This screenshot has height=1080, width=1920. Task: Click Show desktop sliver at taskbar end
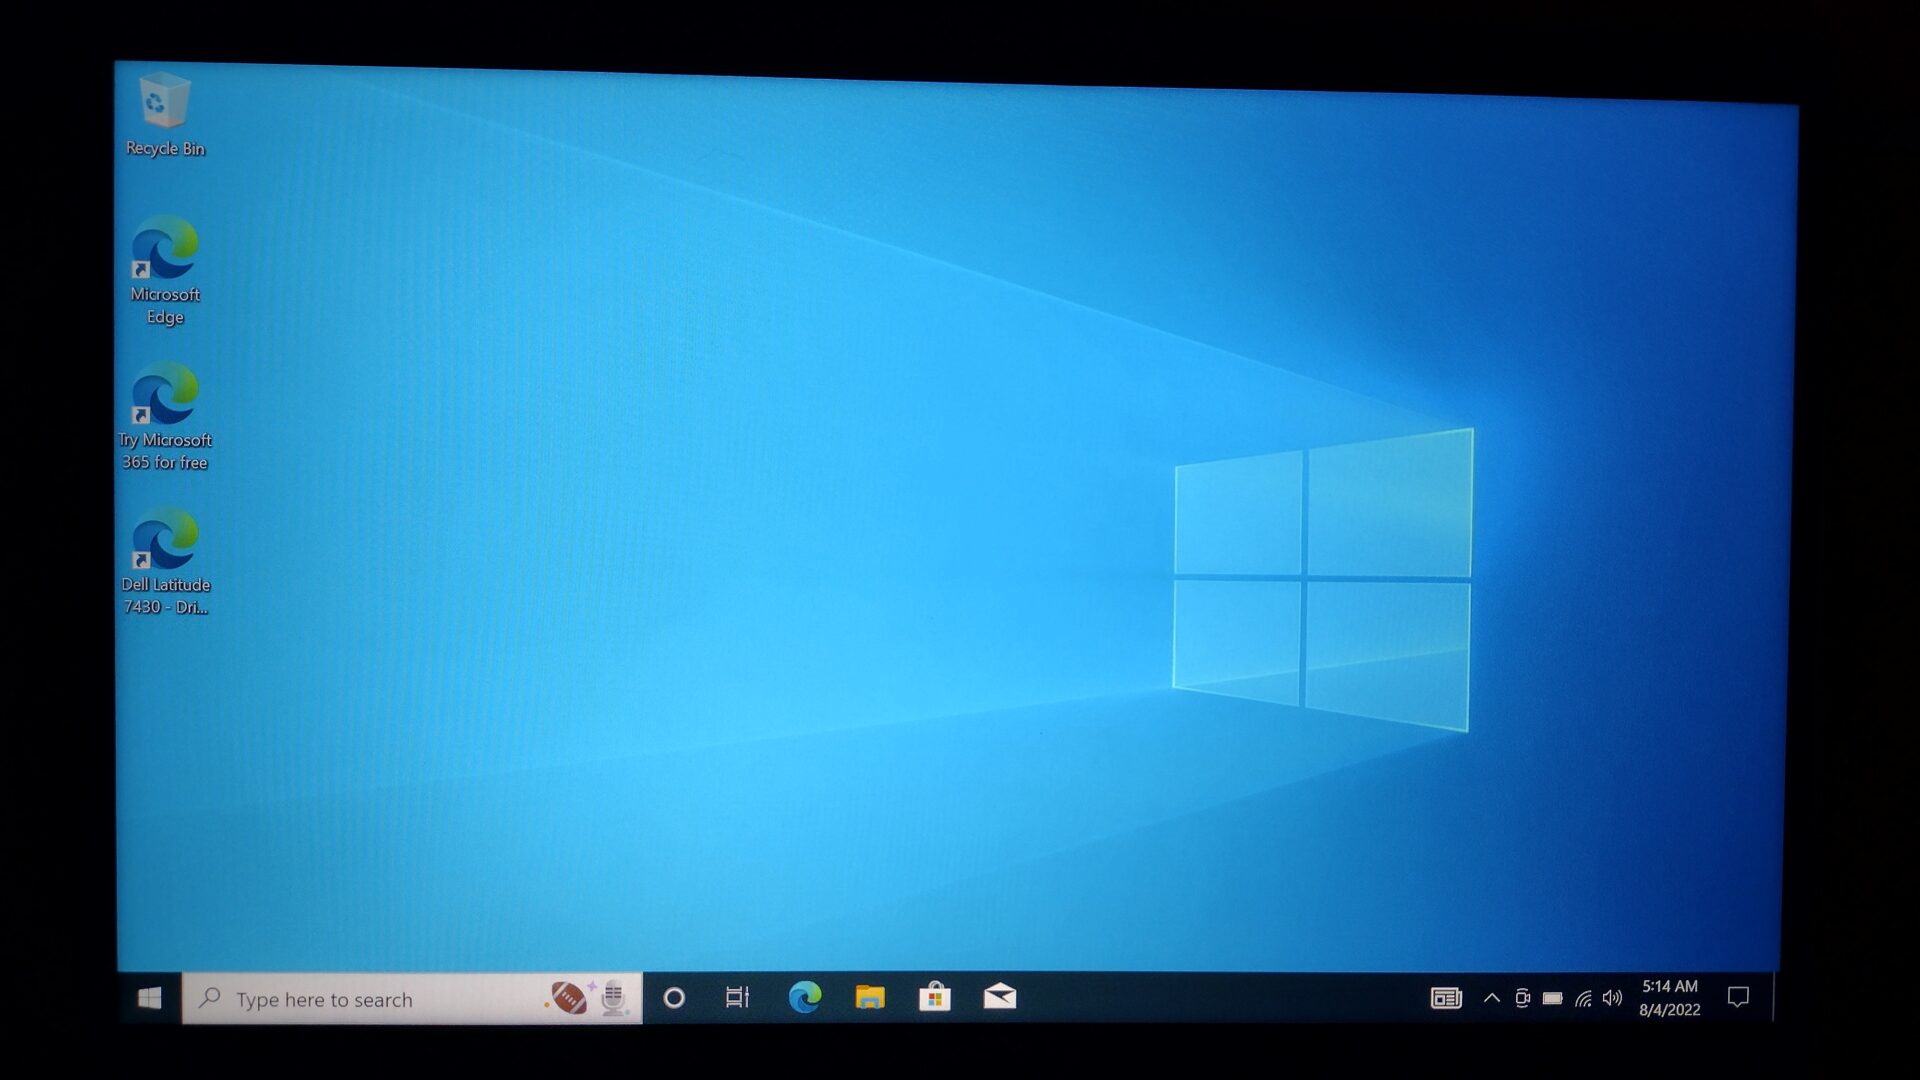1775,998
